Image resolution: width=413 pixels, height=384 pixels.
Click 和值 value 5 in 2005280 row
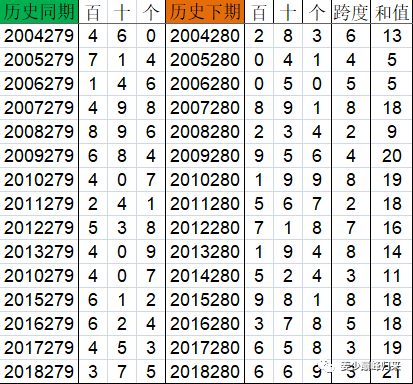click(391, 60)
